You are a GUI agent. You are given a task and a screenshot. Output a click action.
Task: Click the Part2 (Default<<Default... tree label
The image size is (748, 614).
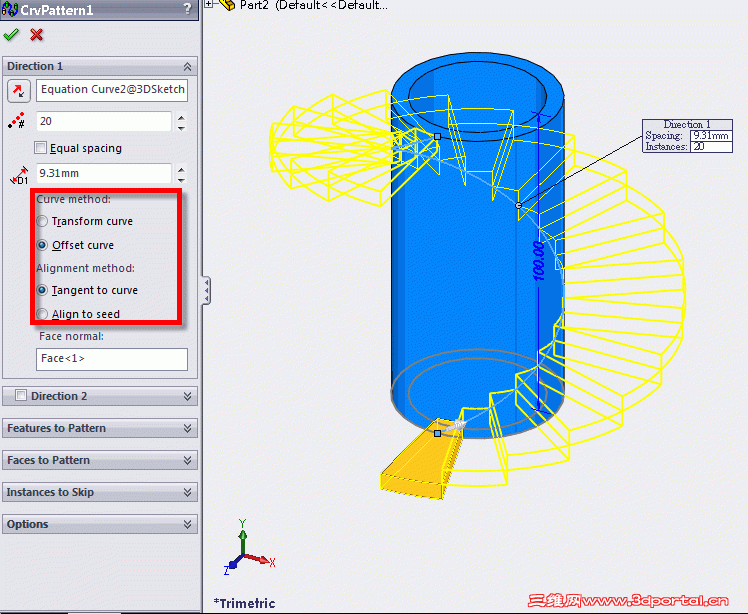coord(313,5)
